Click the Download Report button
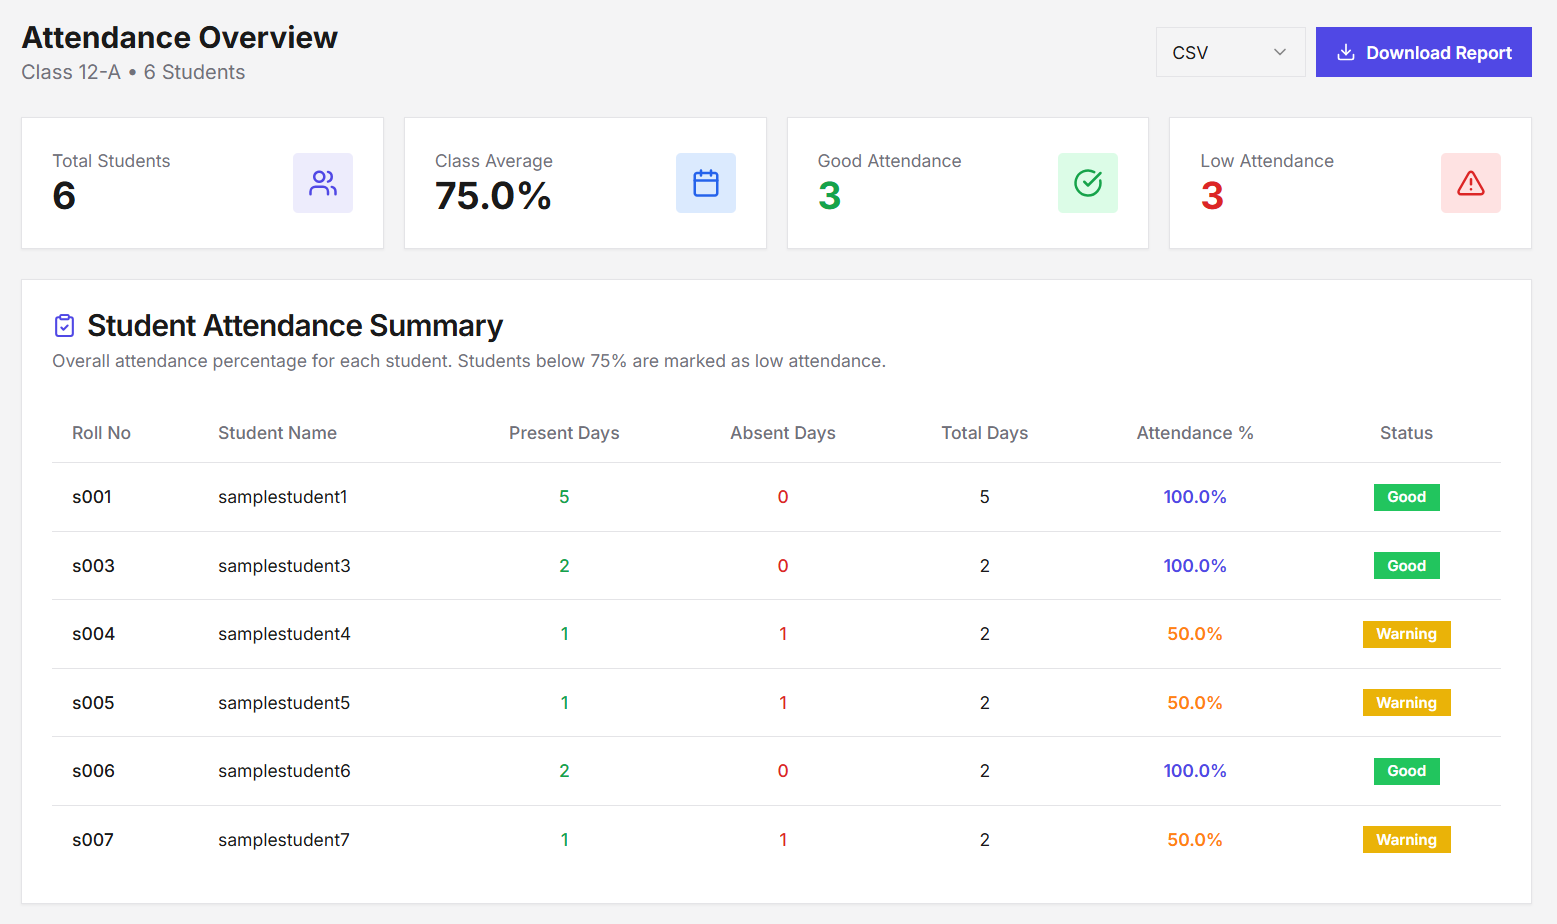Screen dimensions: 1557x924 coord(1423,52)
